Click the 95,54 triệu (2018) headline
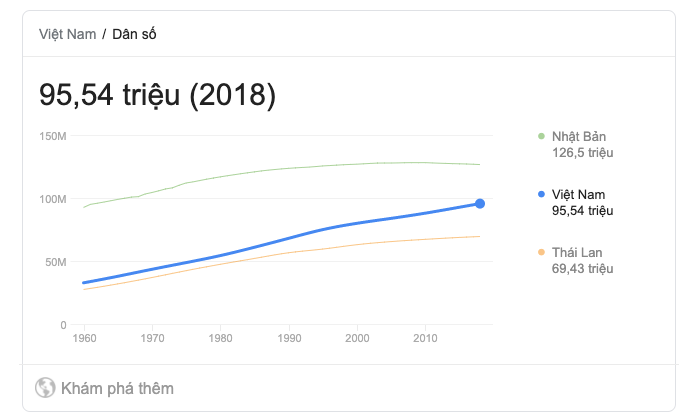 (x=157, y=95)
